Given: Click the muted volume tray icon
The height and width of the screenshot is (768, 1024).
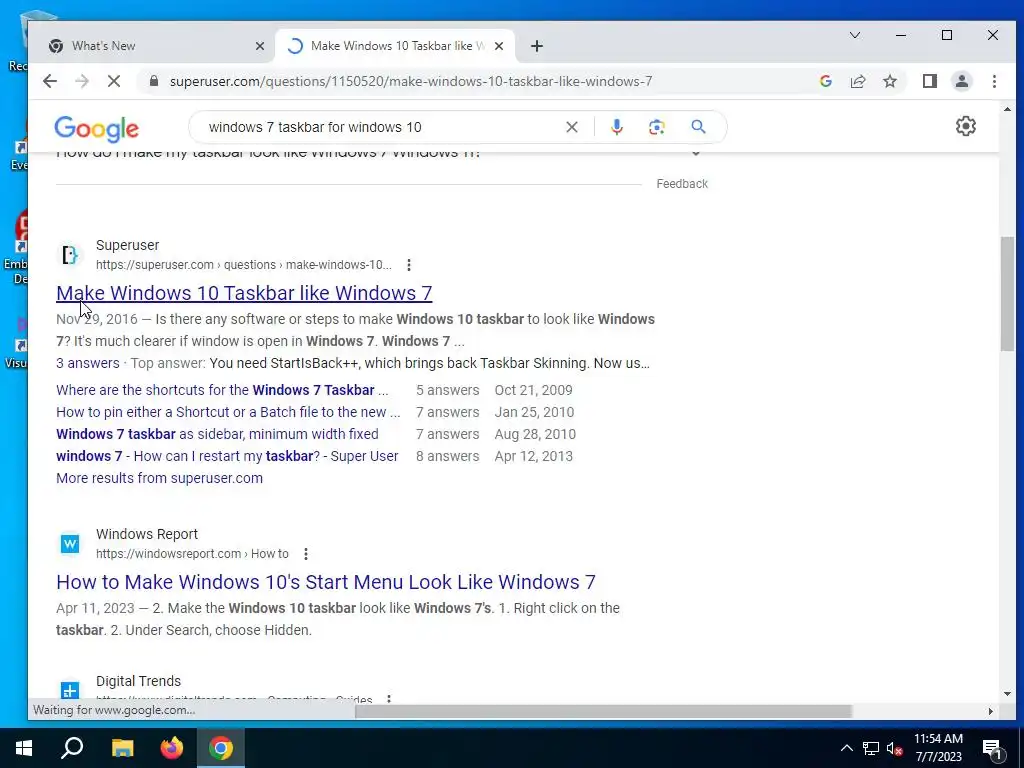Looking at the screenshot, I should (x=894, y=748).
